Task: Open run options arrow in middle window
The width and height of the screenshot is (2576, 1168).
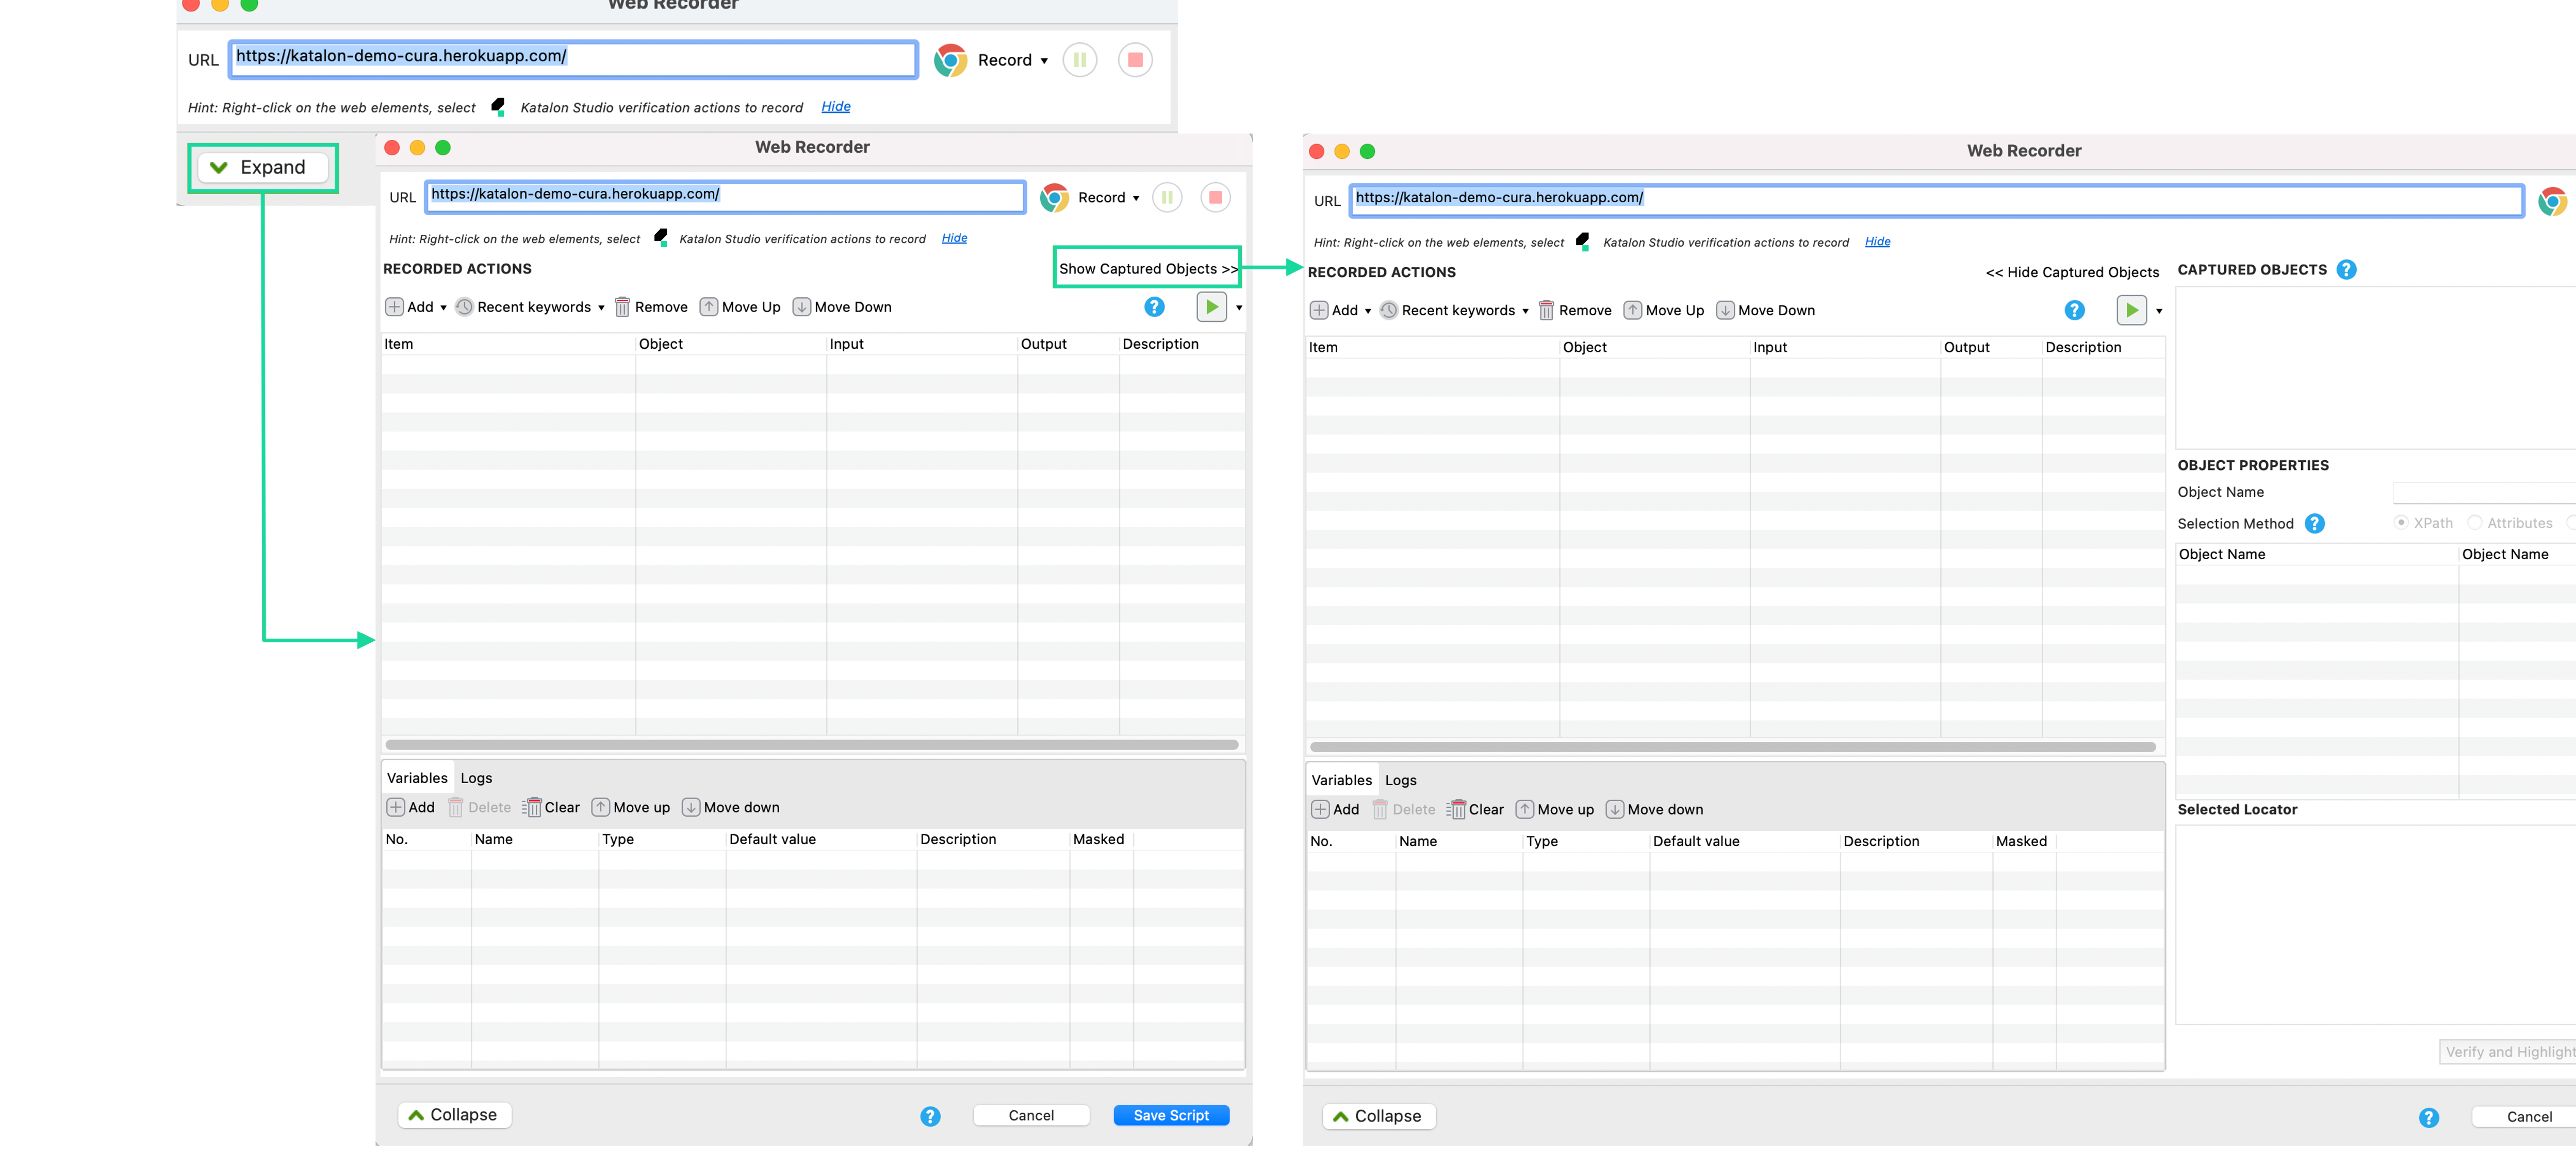Action: 1239,308
